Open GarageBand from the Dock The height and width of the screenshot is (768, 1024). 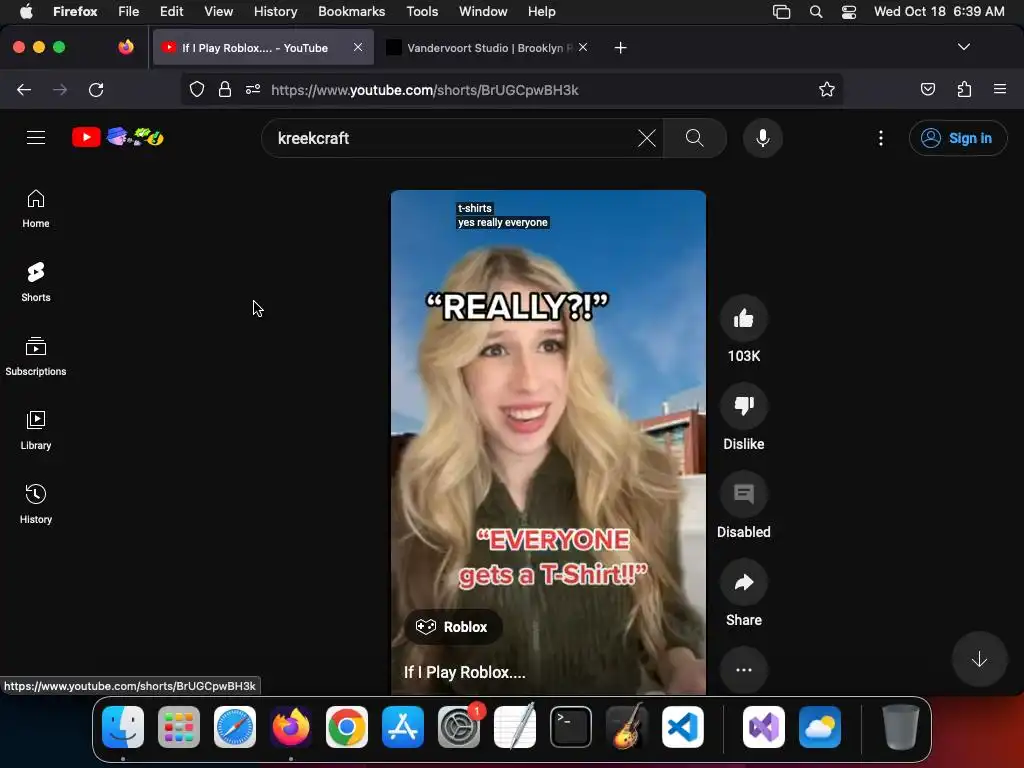[x=627, y=727]
